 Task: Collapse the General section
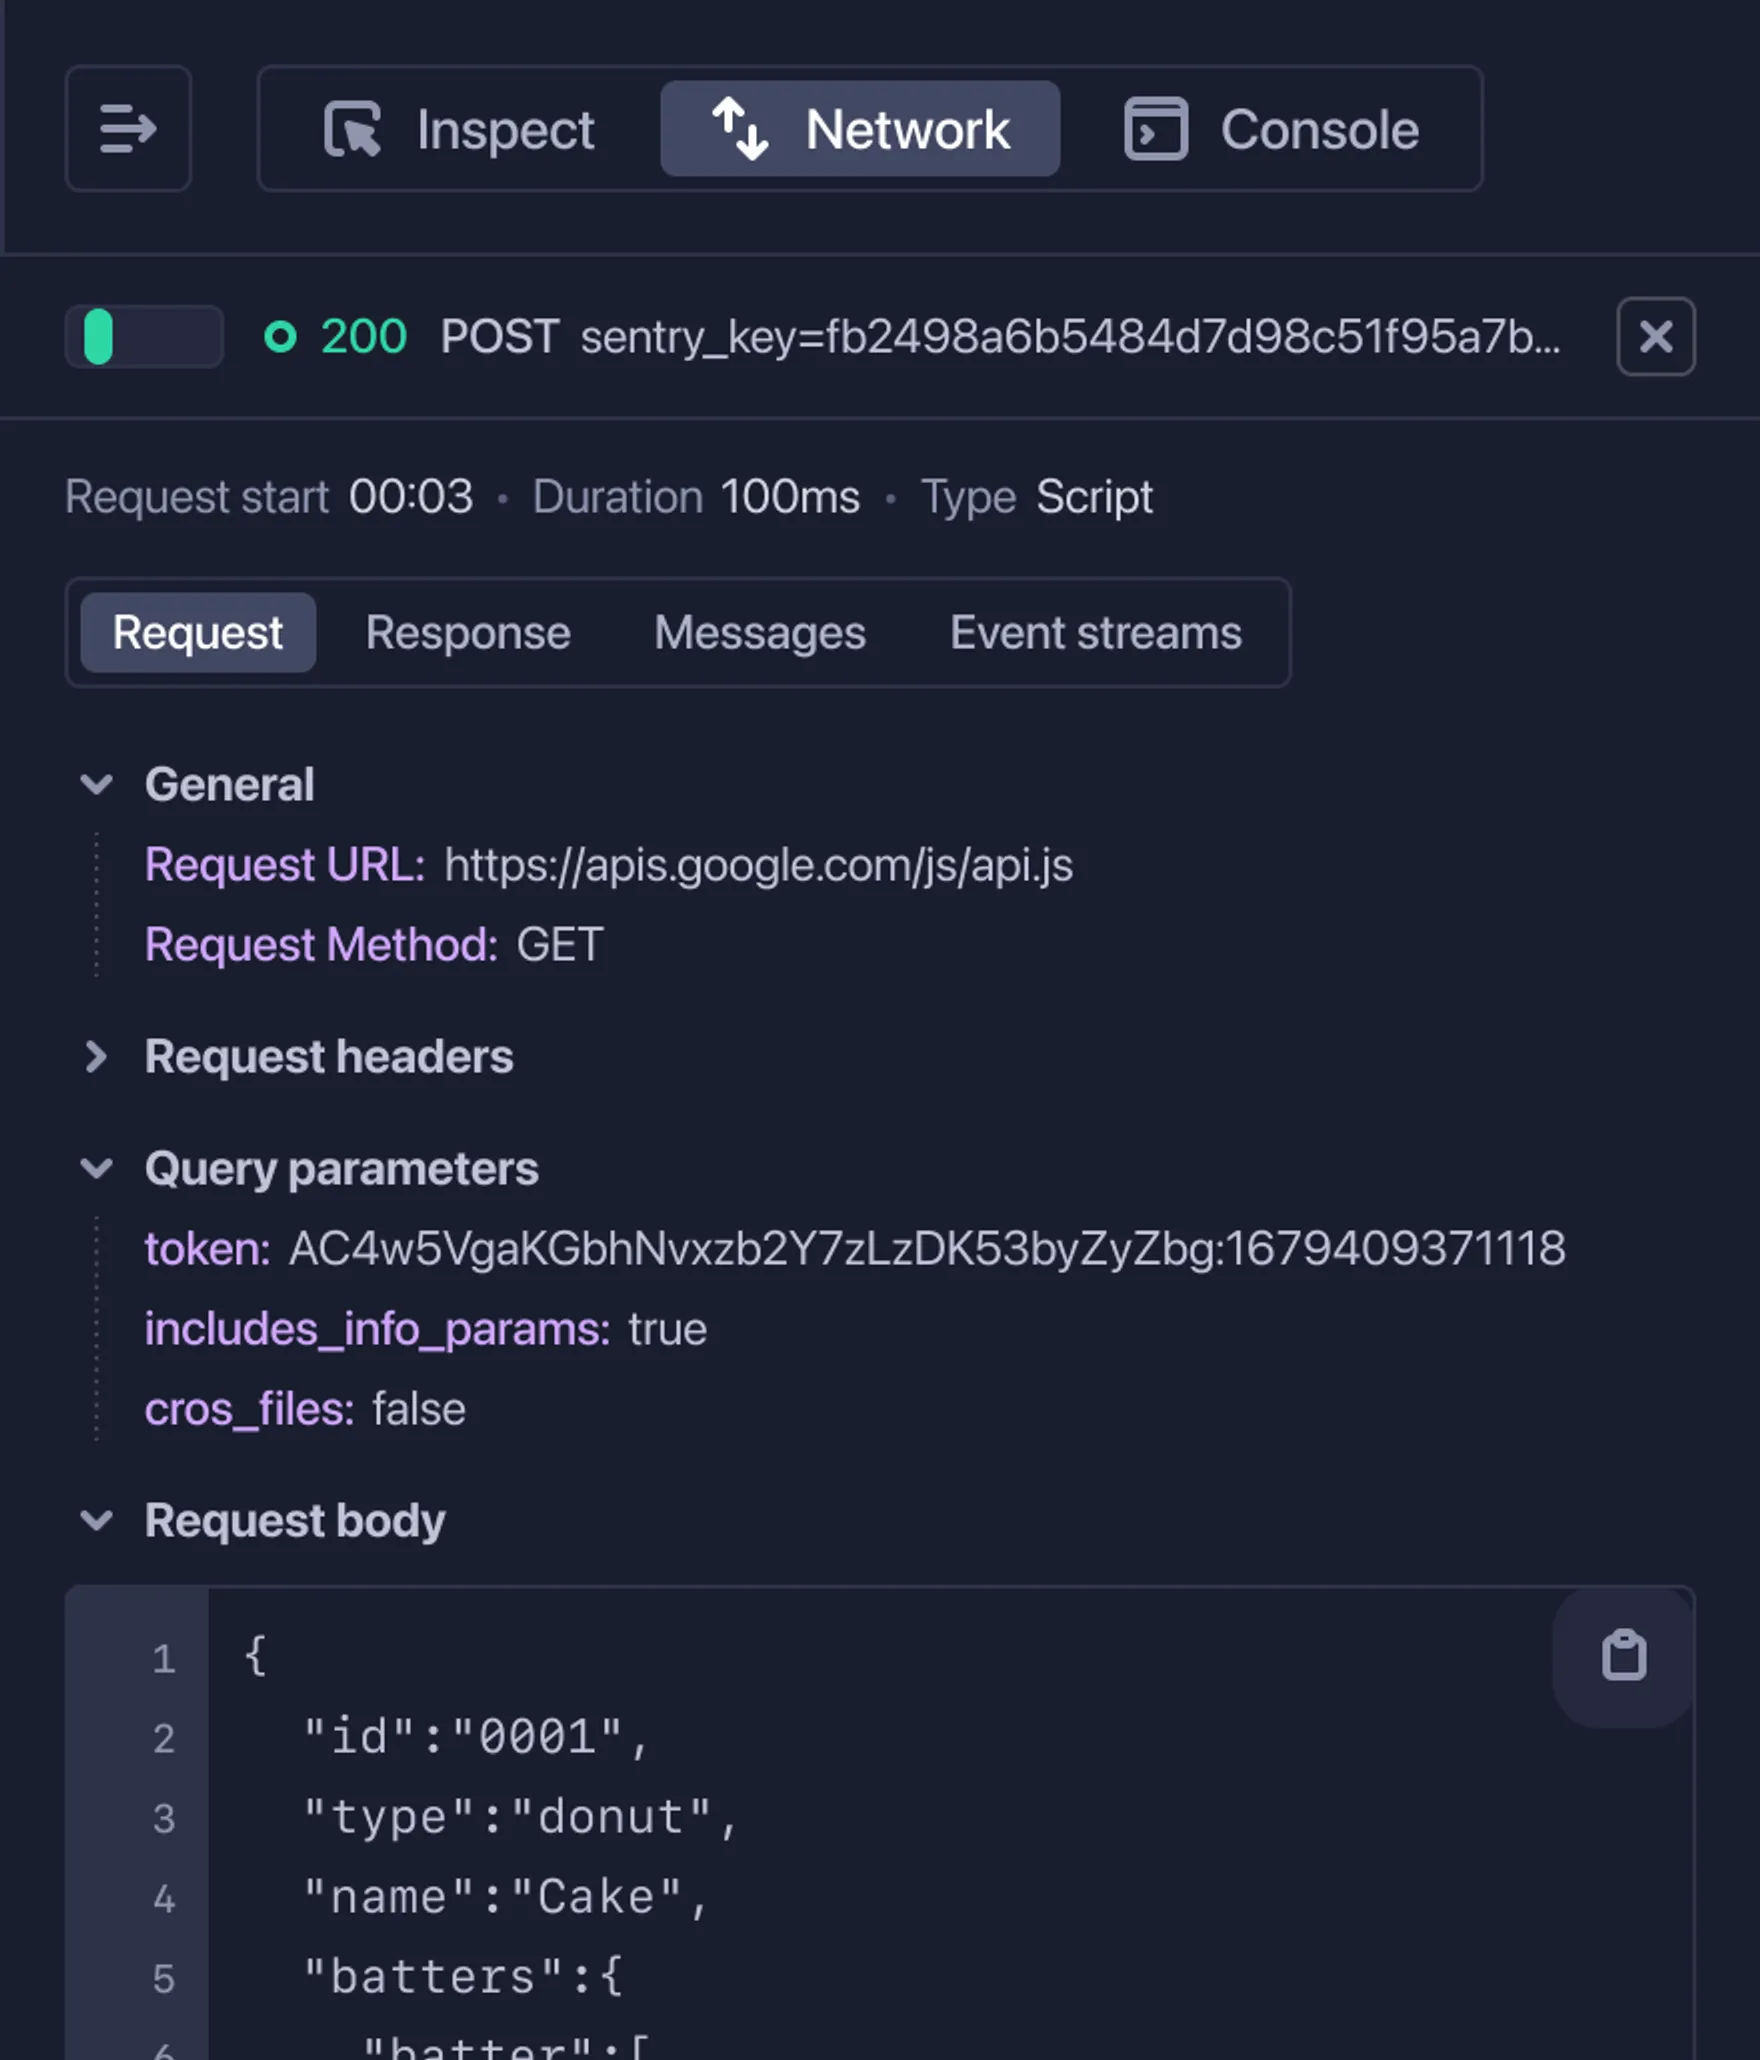coord(97,784)
